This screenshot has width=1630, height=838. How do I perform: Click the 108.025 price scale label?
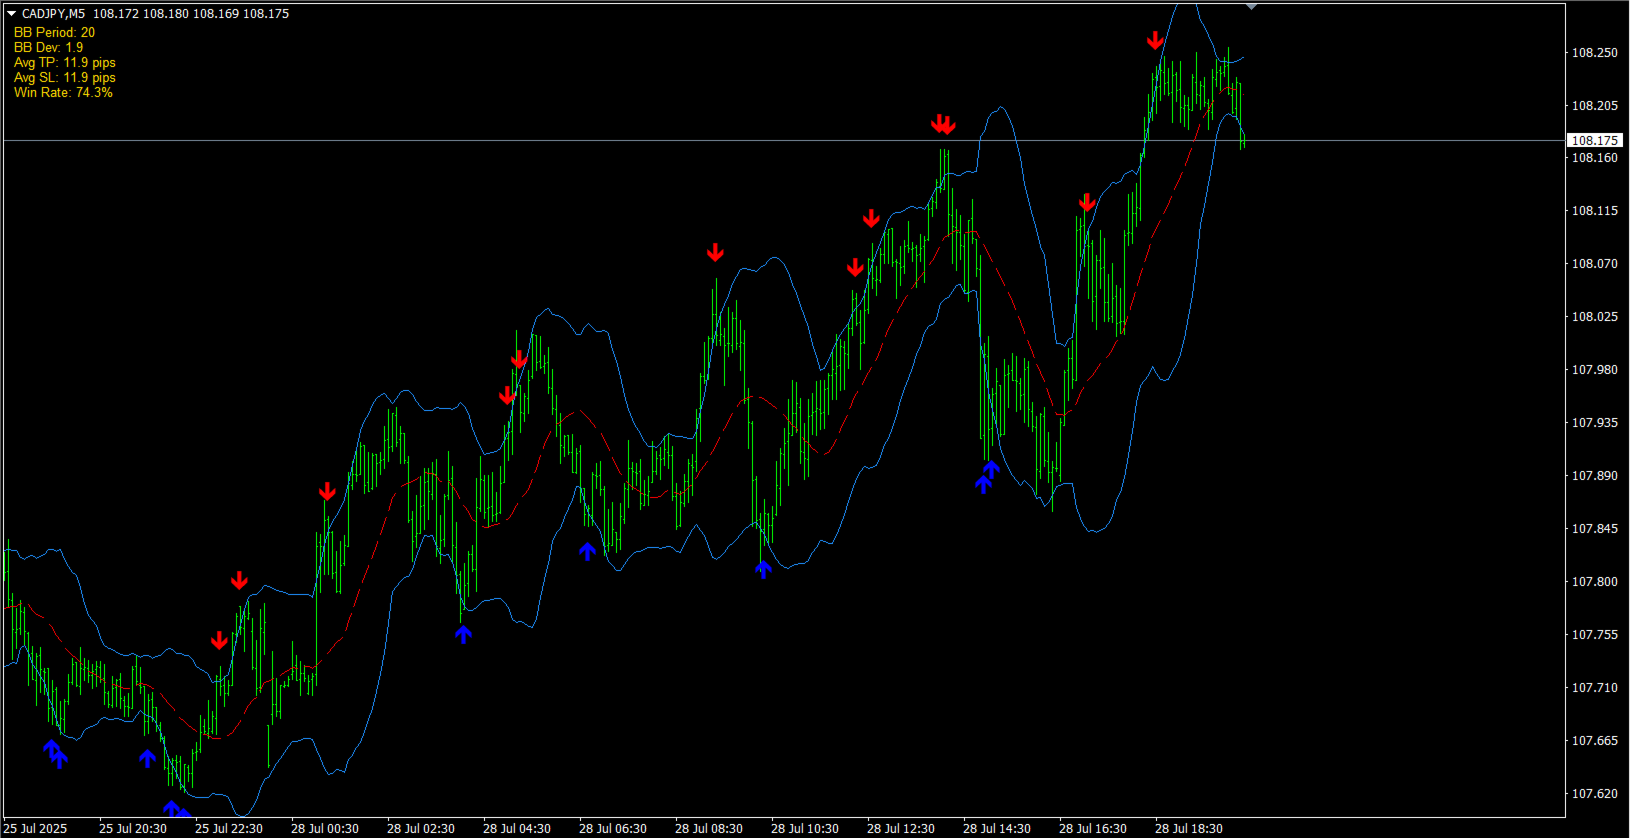coord(1594,317)
